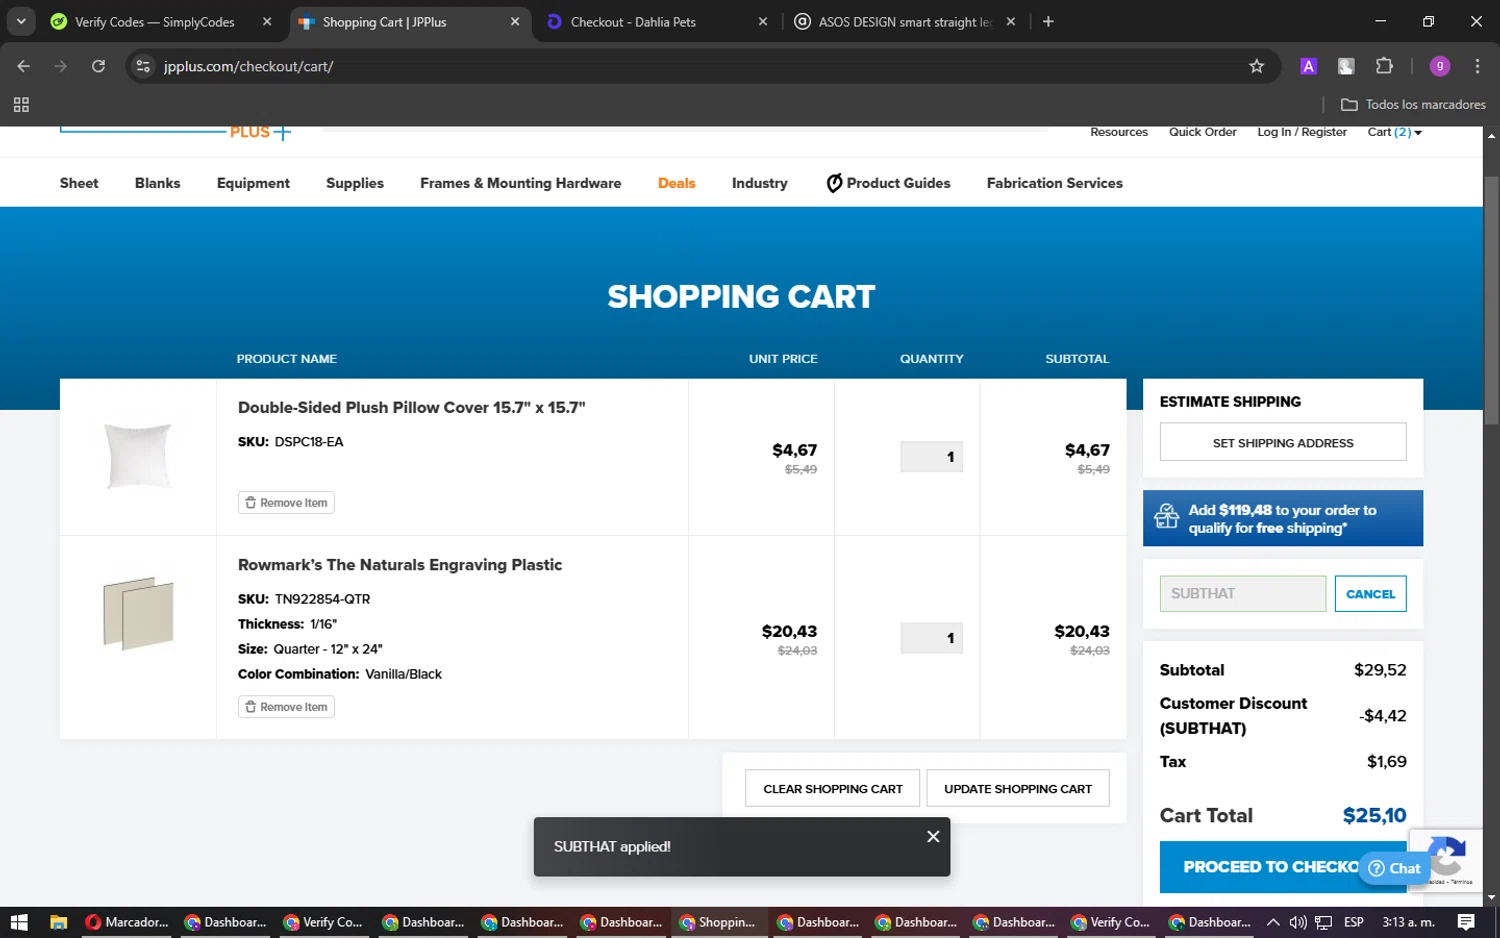Edit quantity field for pillow cover

coord(931,457)
